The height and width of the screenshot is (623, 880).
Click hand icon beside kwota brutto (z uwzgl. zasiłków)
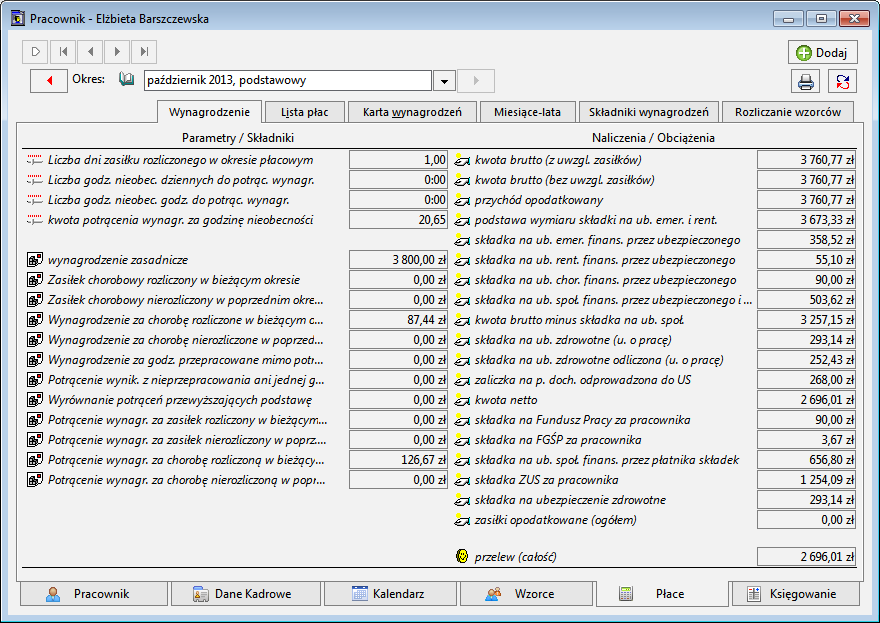(461, 160)
